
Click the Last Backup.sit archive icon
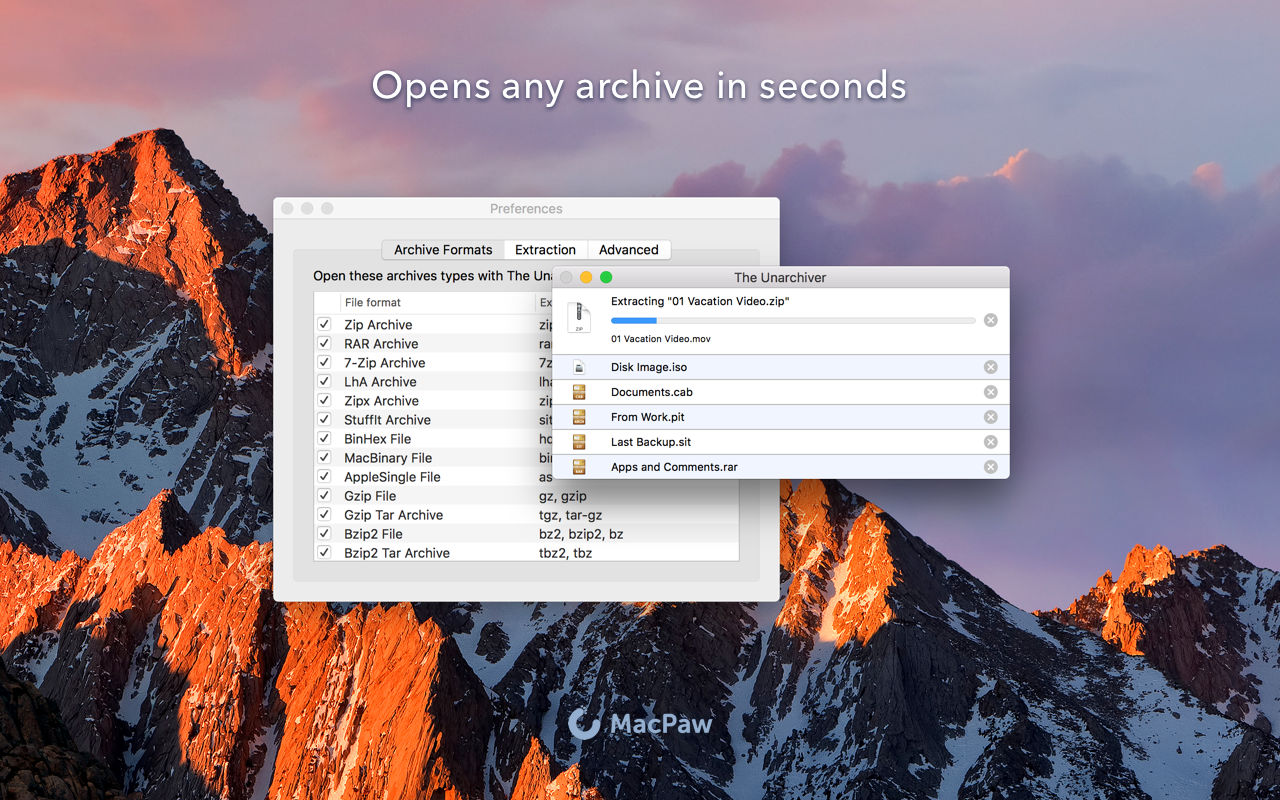coord(579,442)
